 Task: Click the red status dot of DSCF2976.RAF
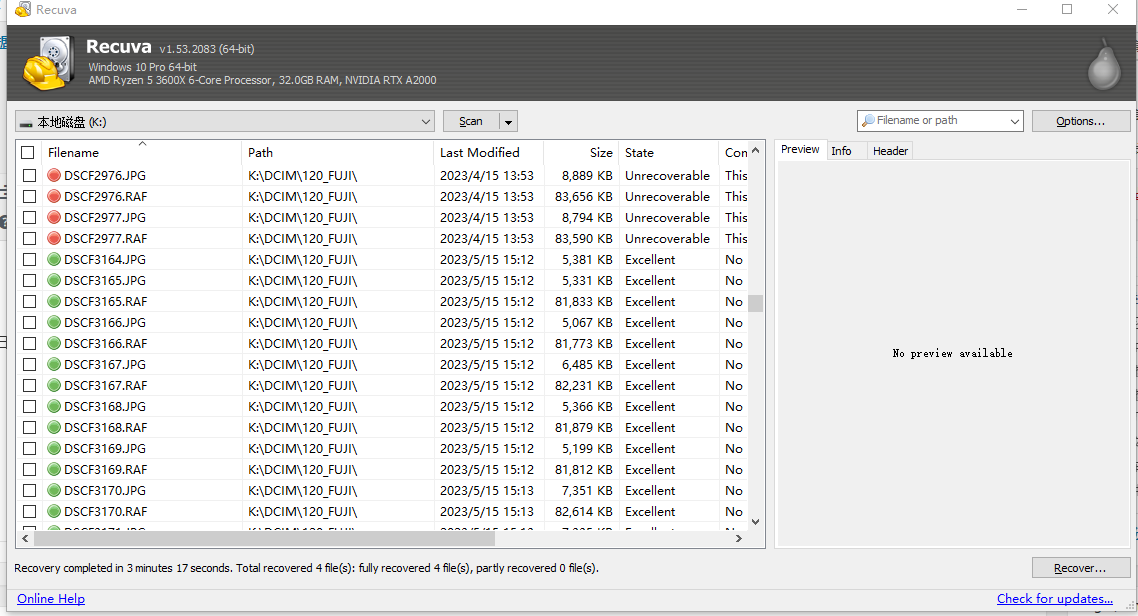(x=54, y=196)
